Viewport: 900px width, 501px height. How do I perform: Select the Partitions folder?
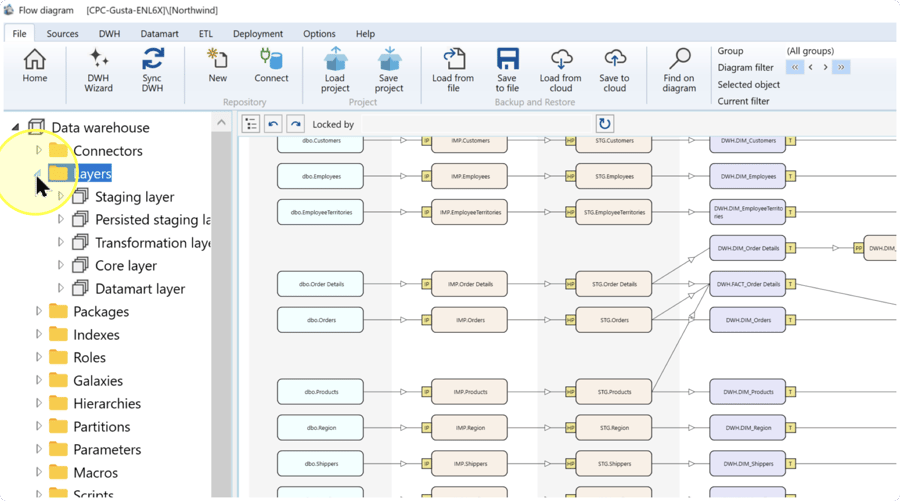pyautogui.click(x=102, y=426)
